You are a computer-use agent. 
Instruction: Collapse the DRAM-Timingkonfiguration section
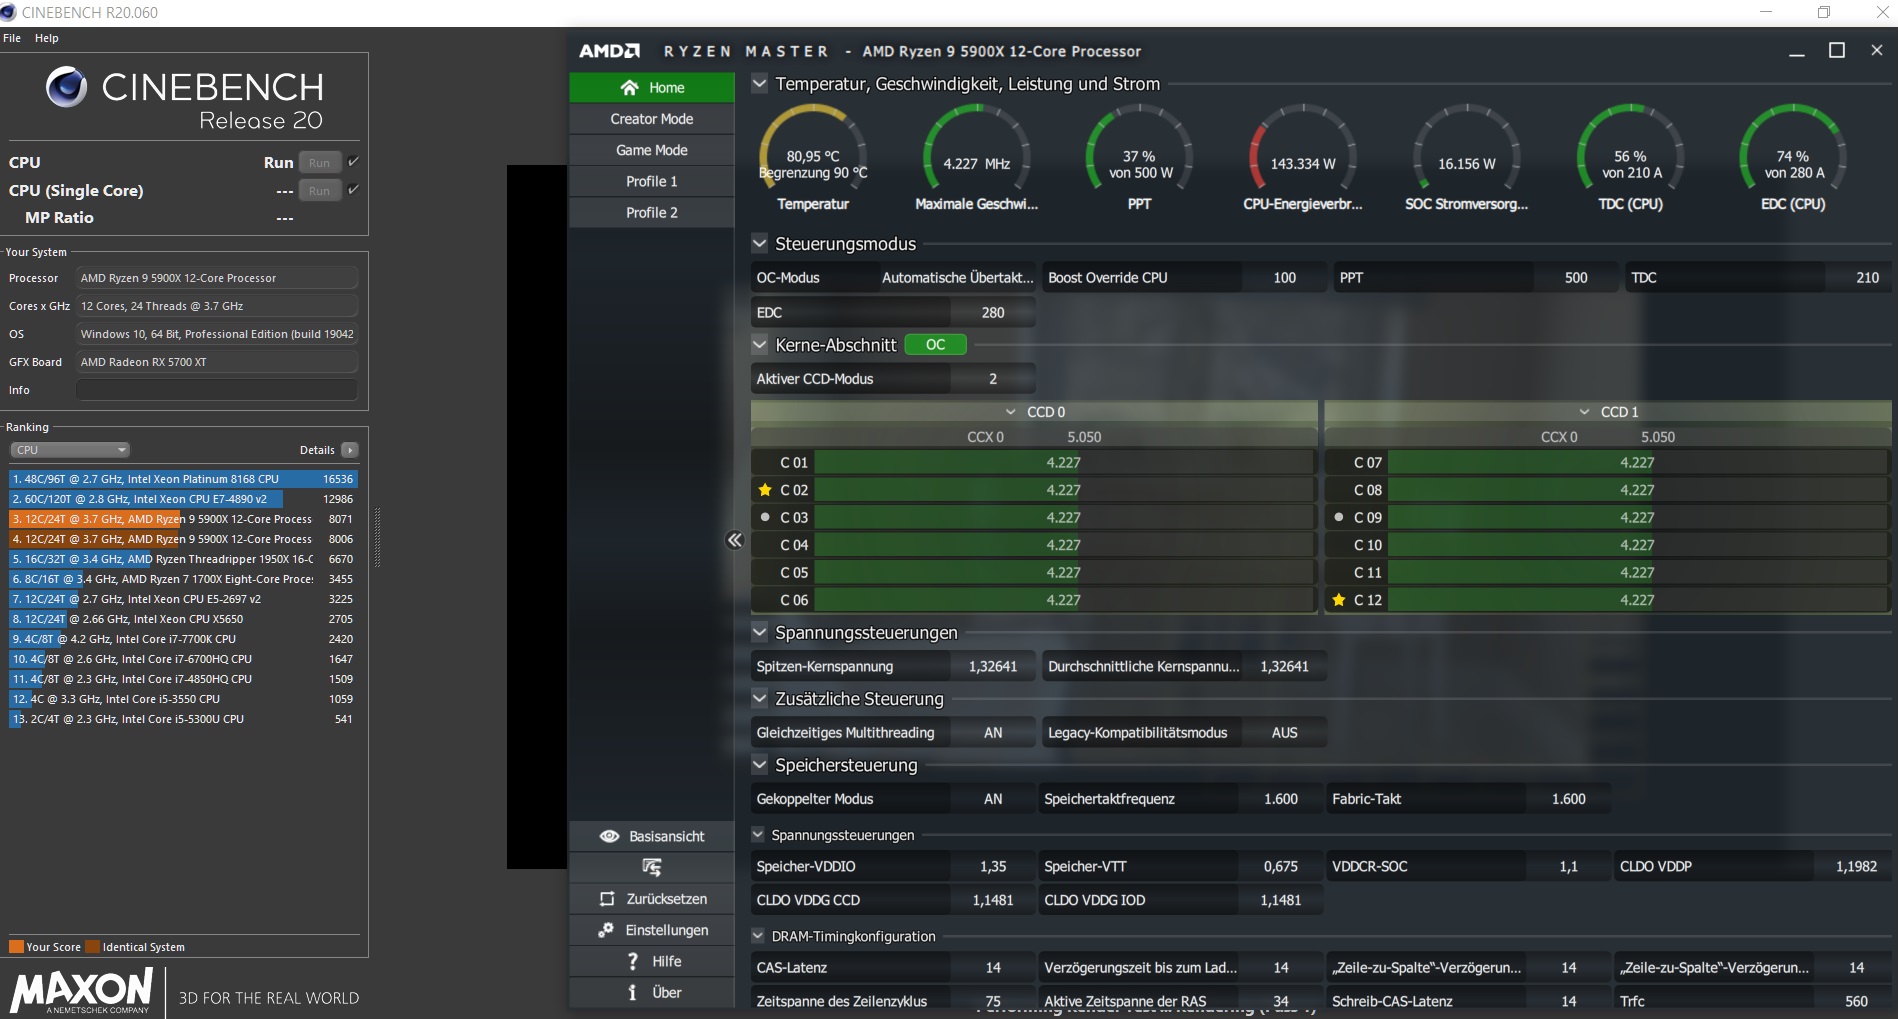click(758, 936)
